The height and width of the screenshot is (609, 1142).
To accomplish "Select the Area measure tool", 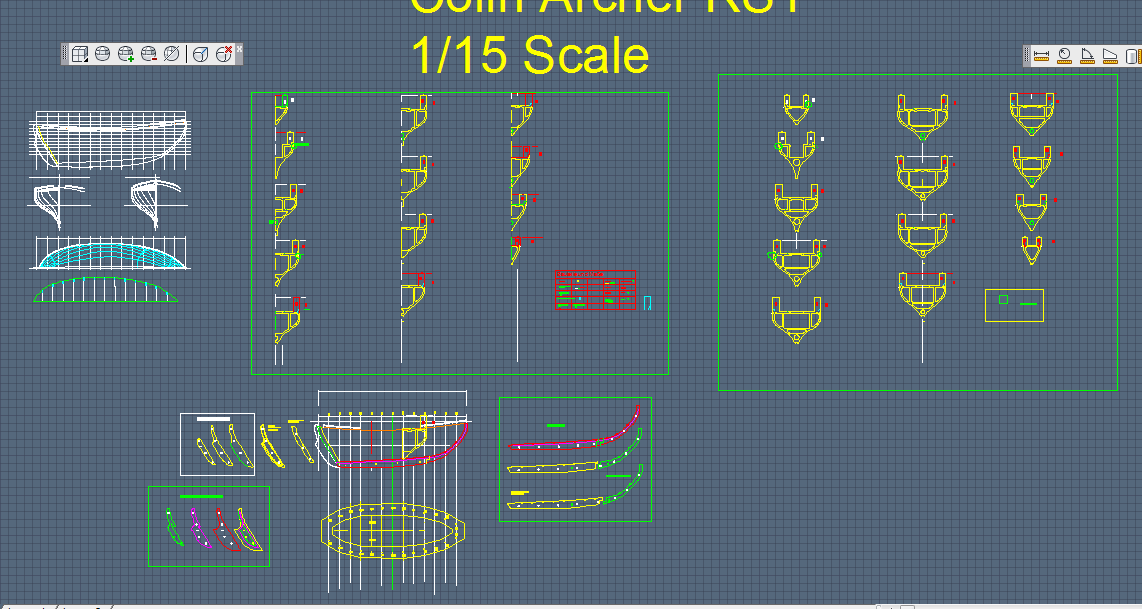I will pos(1110,56).
